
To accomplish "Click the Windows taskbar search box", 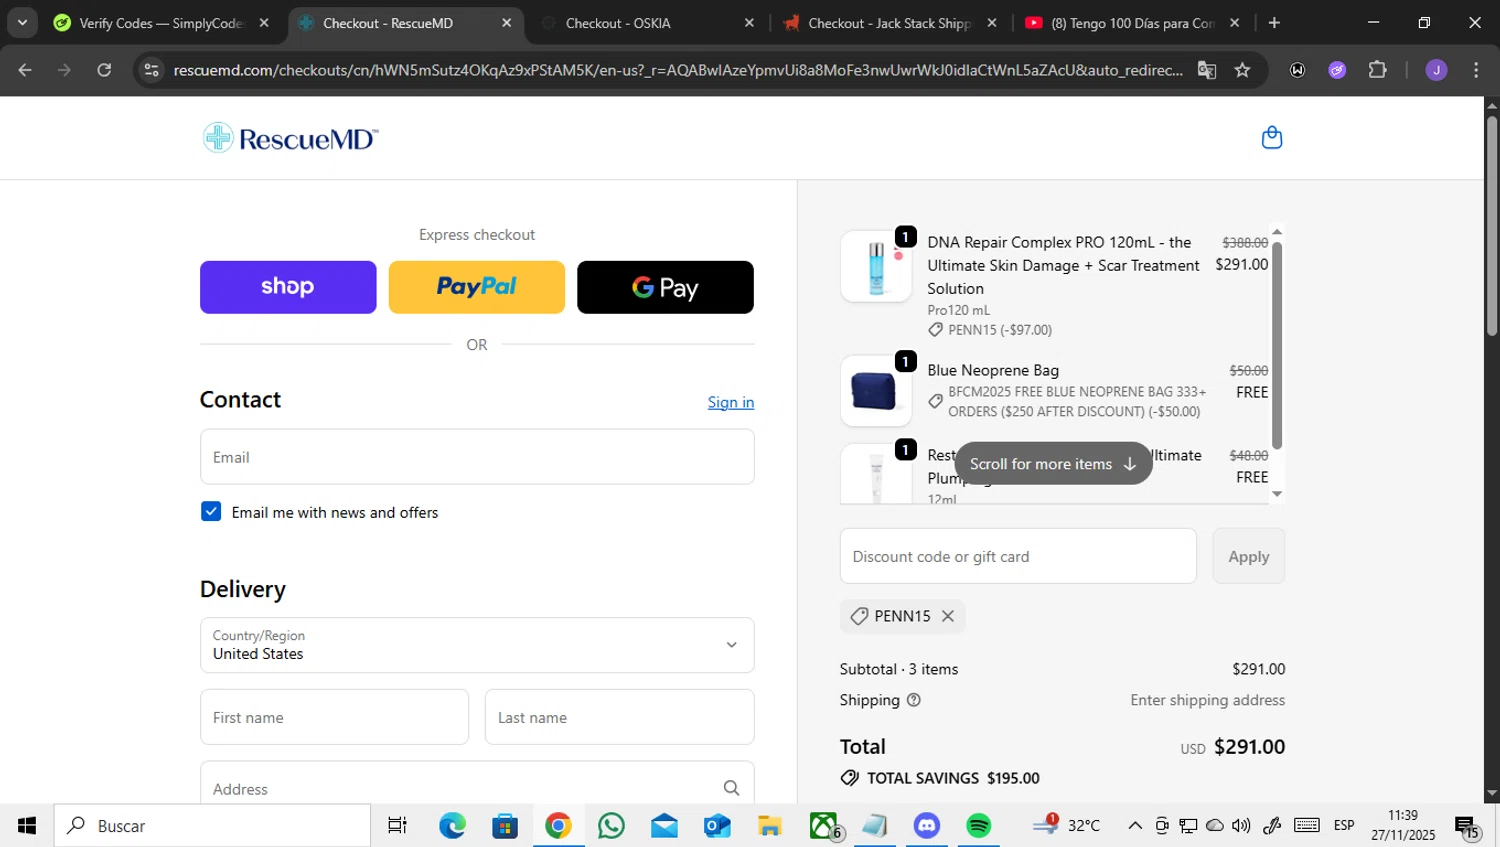I will [x=212, y=825].
